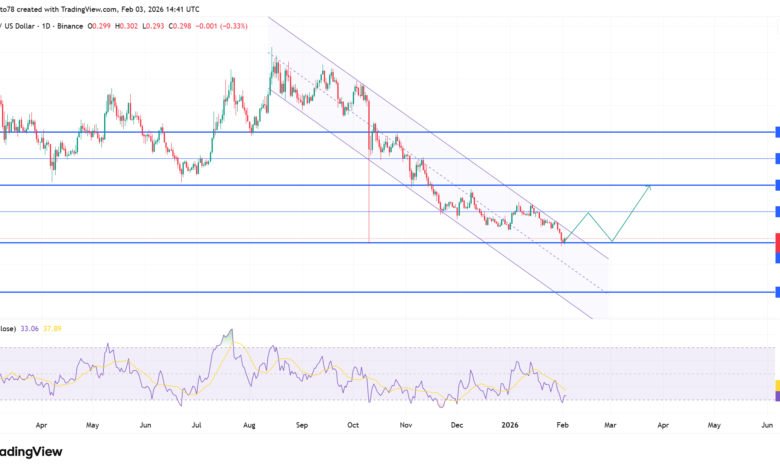The width and height of the screenshot is (780, 470).
Task: Click the Aug label on the time axis
Action: click(249, 425)
